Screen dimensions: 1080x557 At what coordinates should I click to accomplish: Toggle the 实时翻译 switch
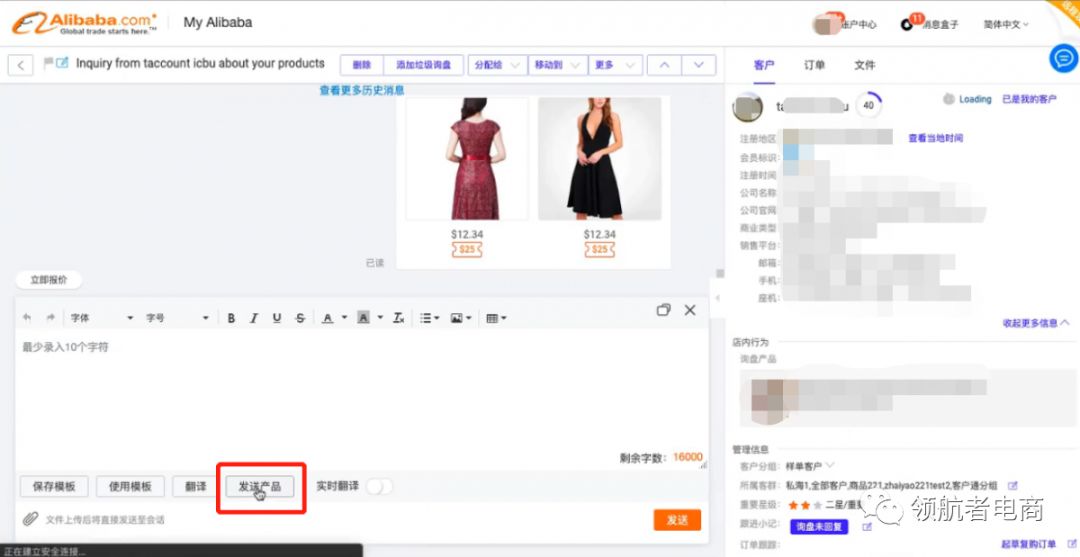point(379,487)
